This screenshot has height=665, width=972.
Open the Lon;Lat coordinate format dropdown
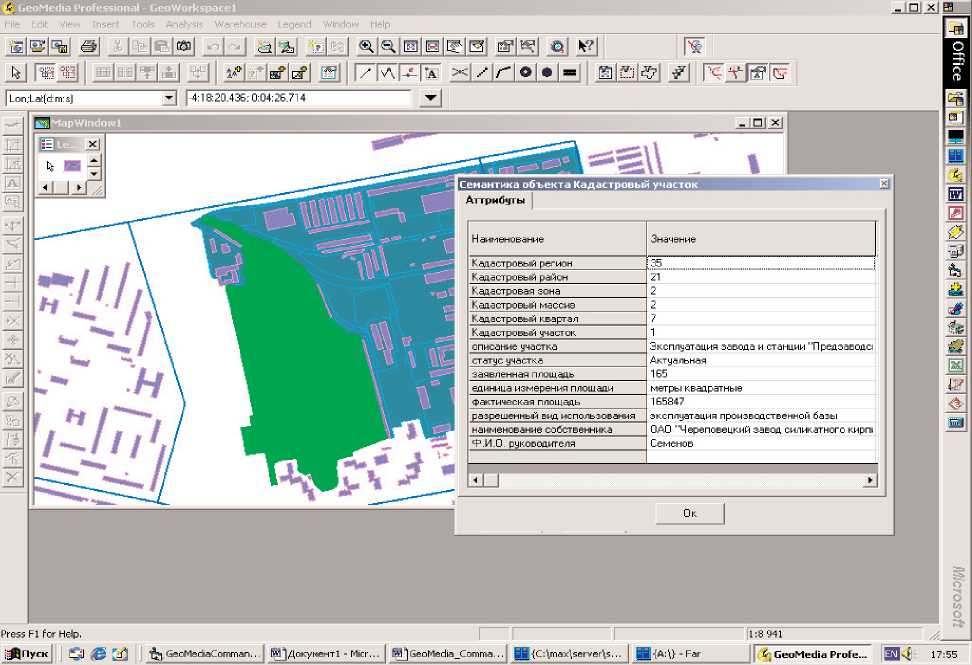pos(167,98)
